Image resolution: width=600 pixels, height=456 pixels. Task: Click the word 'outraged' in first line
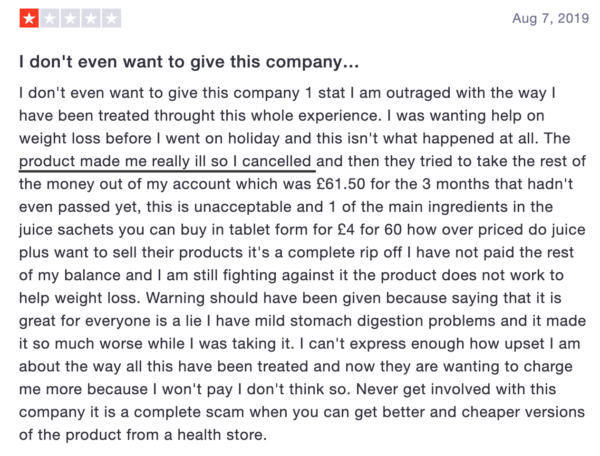418,93
